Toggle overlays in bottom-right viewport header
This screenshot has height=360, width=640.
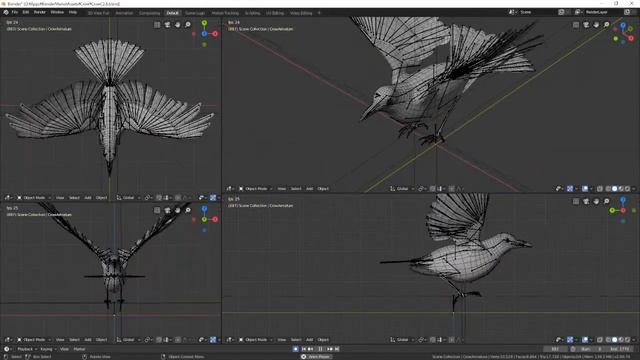[585, 340]
